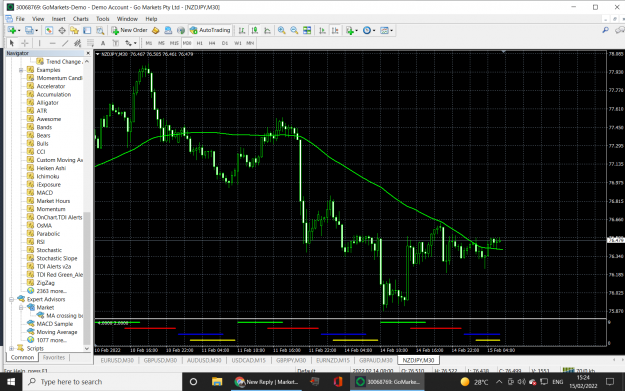Open the profiles dropdown arrow
This screenshot has height=391, width=625.
point(37,30)
